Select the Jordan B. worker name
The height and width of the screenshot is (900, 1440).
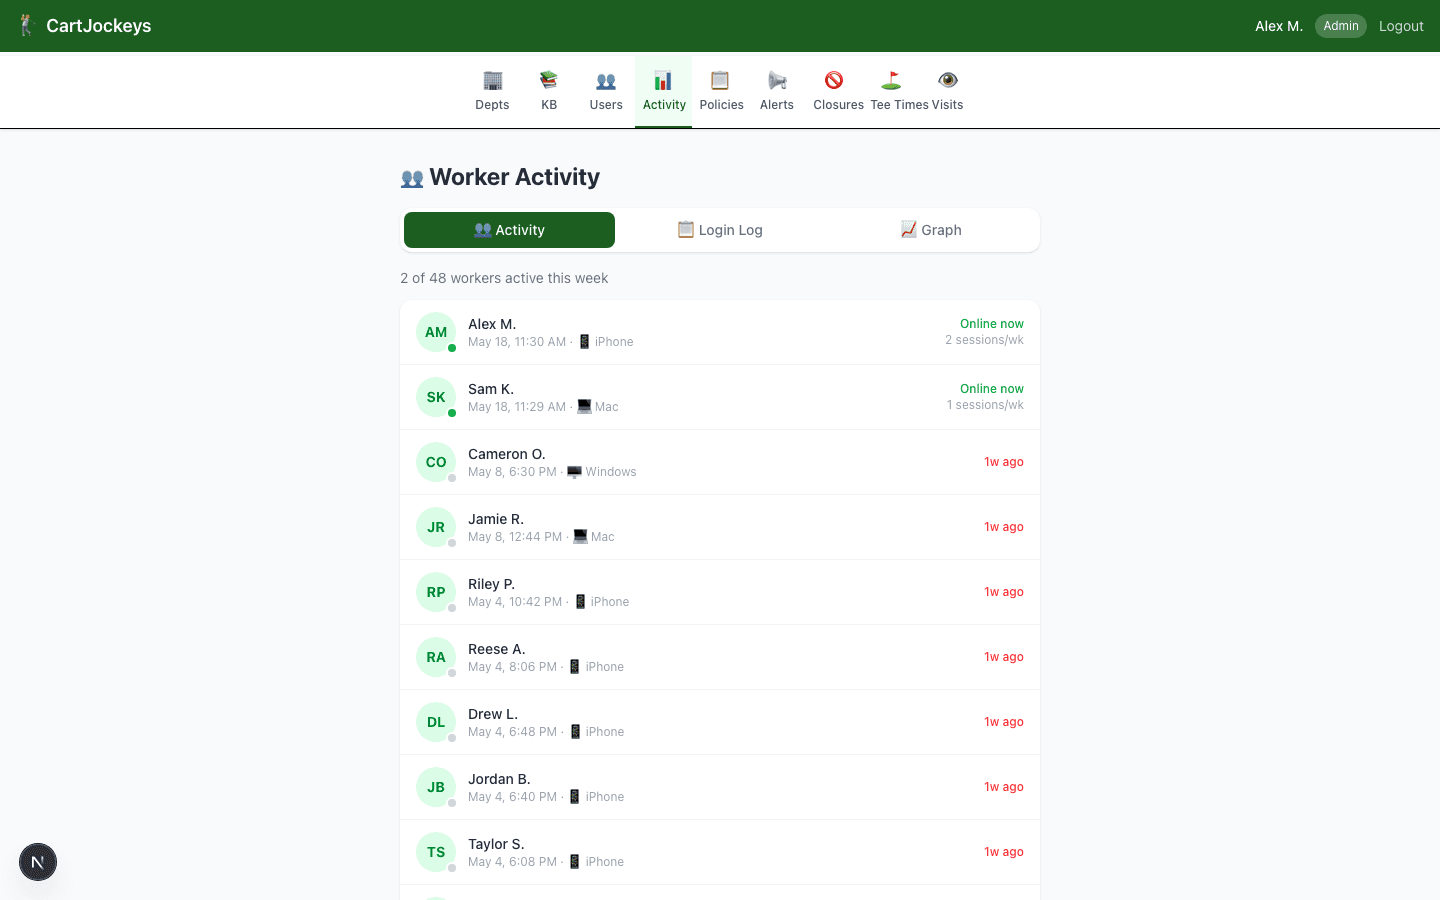tap(499, 779)
